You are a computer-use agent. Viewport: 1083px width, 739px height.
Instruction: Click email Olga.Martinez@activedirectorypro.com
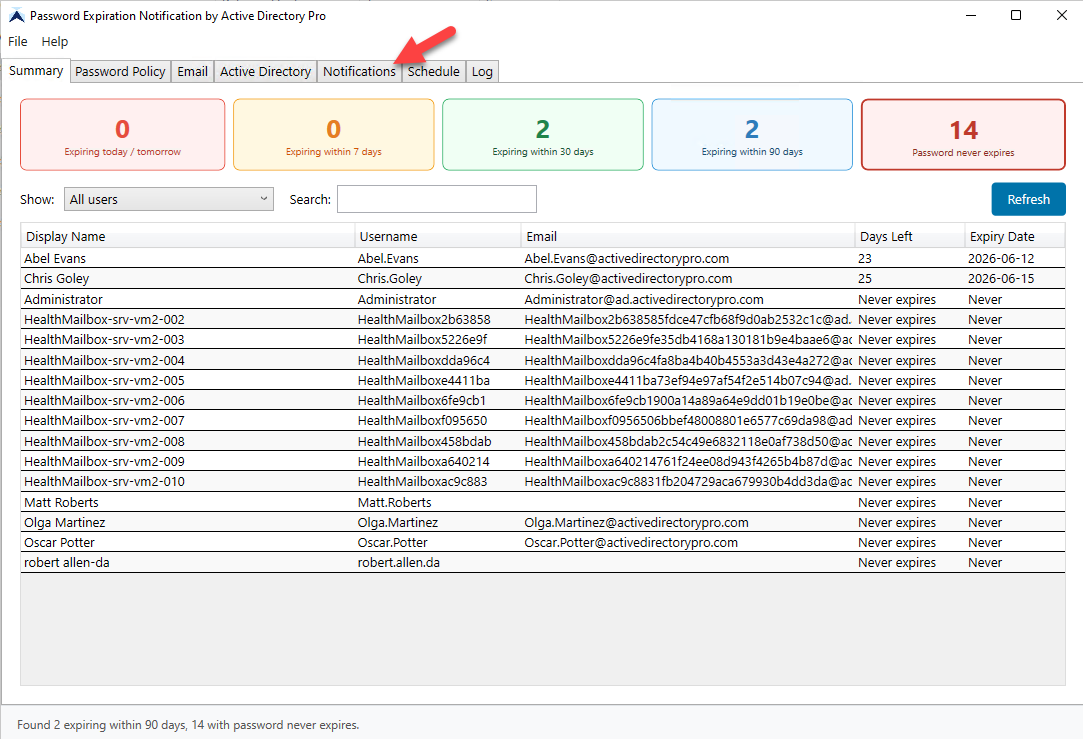(636, 522)
